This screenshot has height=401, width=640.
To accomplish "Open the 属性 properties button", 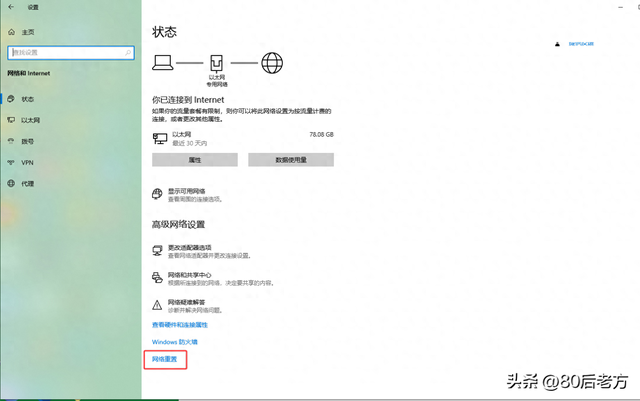I will 195,160.
